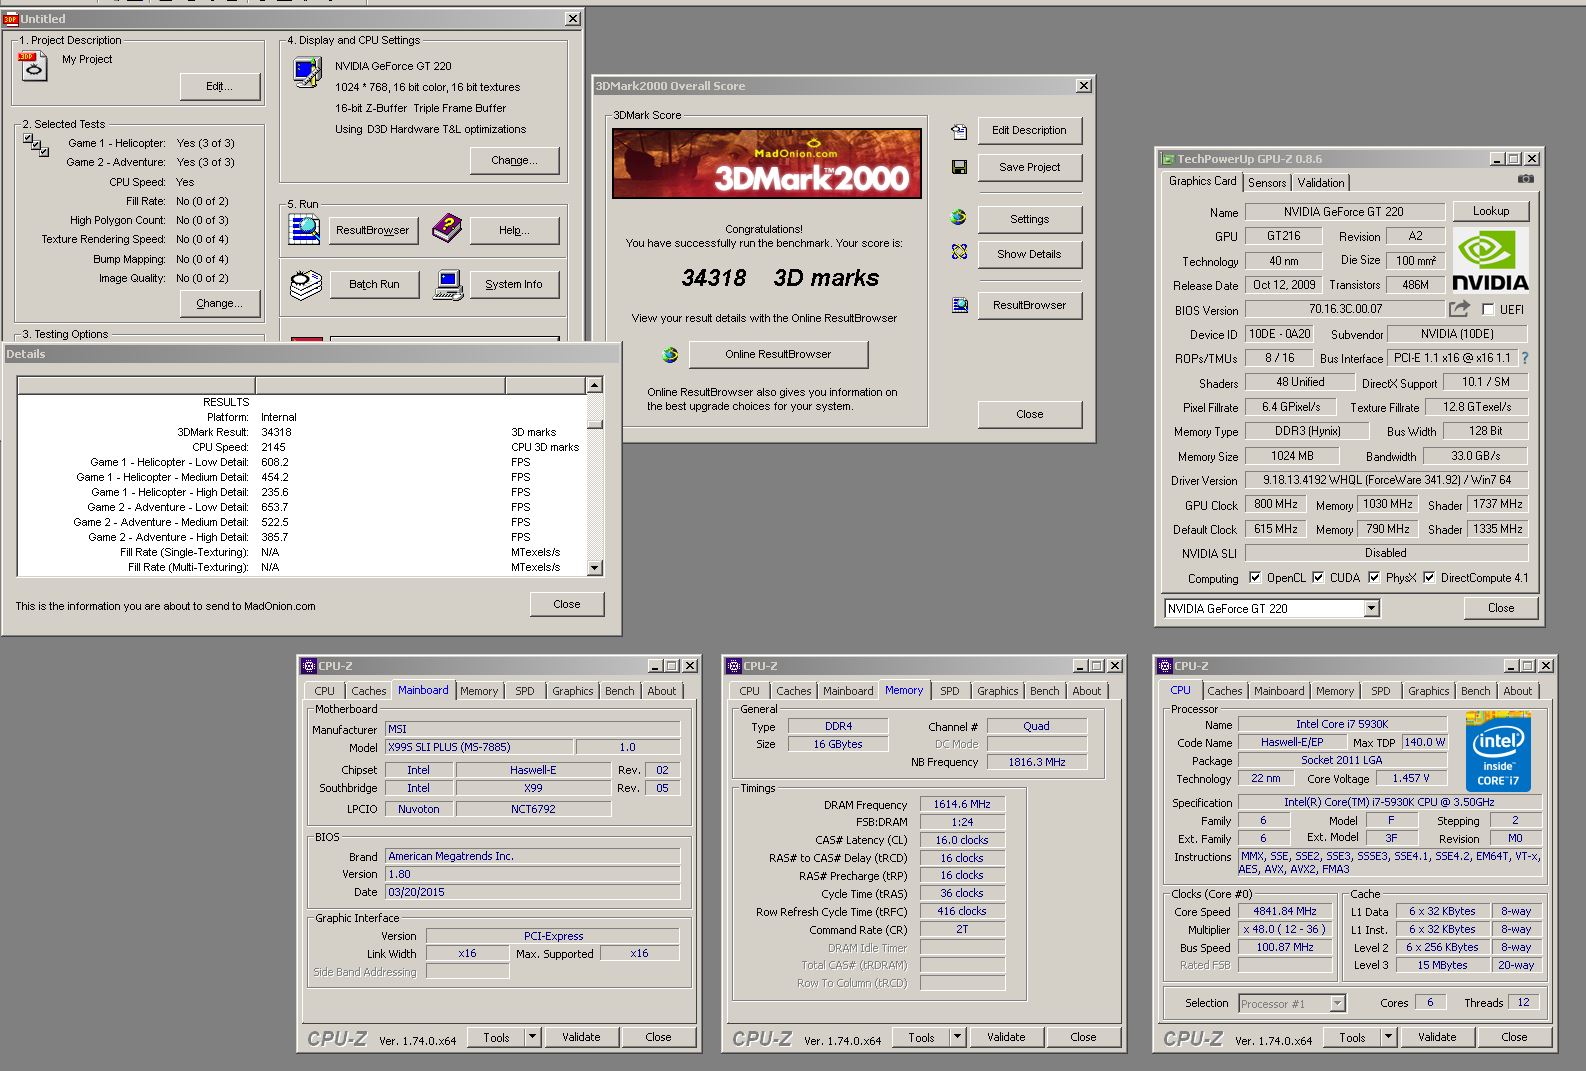Click the Multiplier value x 48.0 ( 12 - 36 )
The width and height of the screenshot is (1586, 1071).
pos(1285,929)
